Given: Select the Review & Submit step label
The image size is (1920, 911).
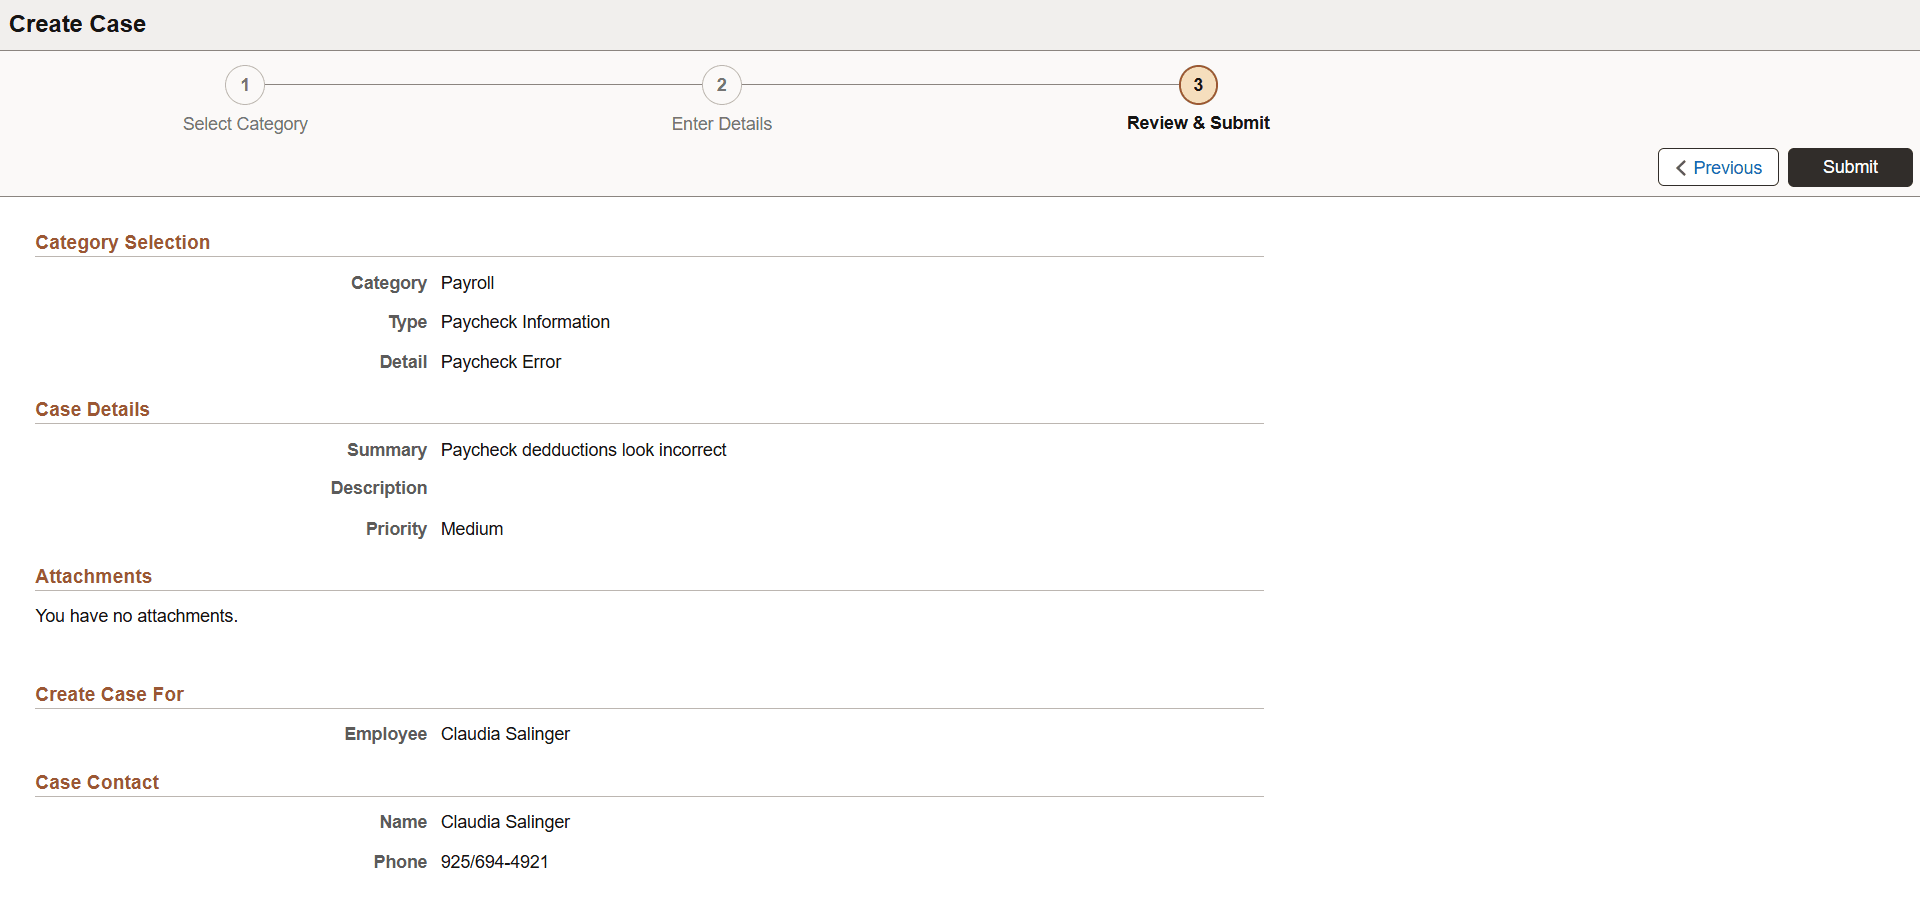Looking at the screenshot, I should tap(1198, 123).
